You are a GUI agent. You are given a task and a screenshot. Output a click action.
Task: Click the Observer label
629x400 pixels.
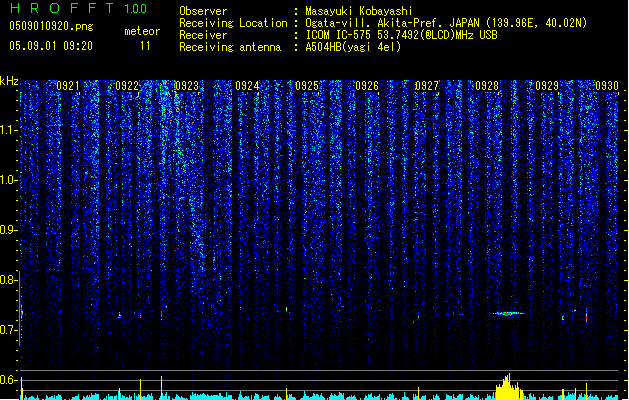click(203, 11)
